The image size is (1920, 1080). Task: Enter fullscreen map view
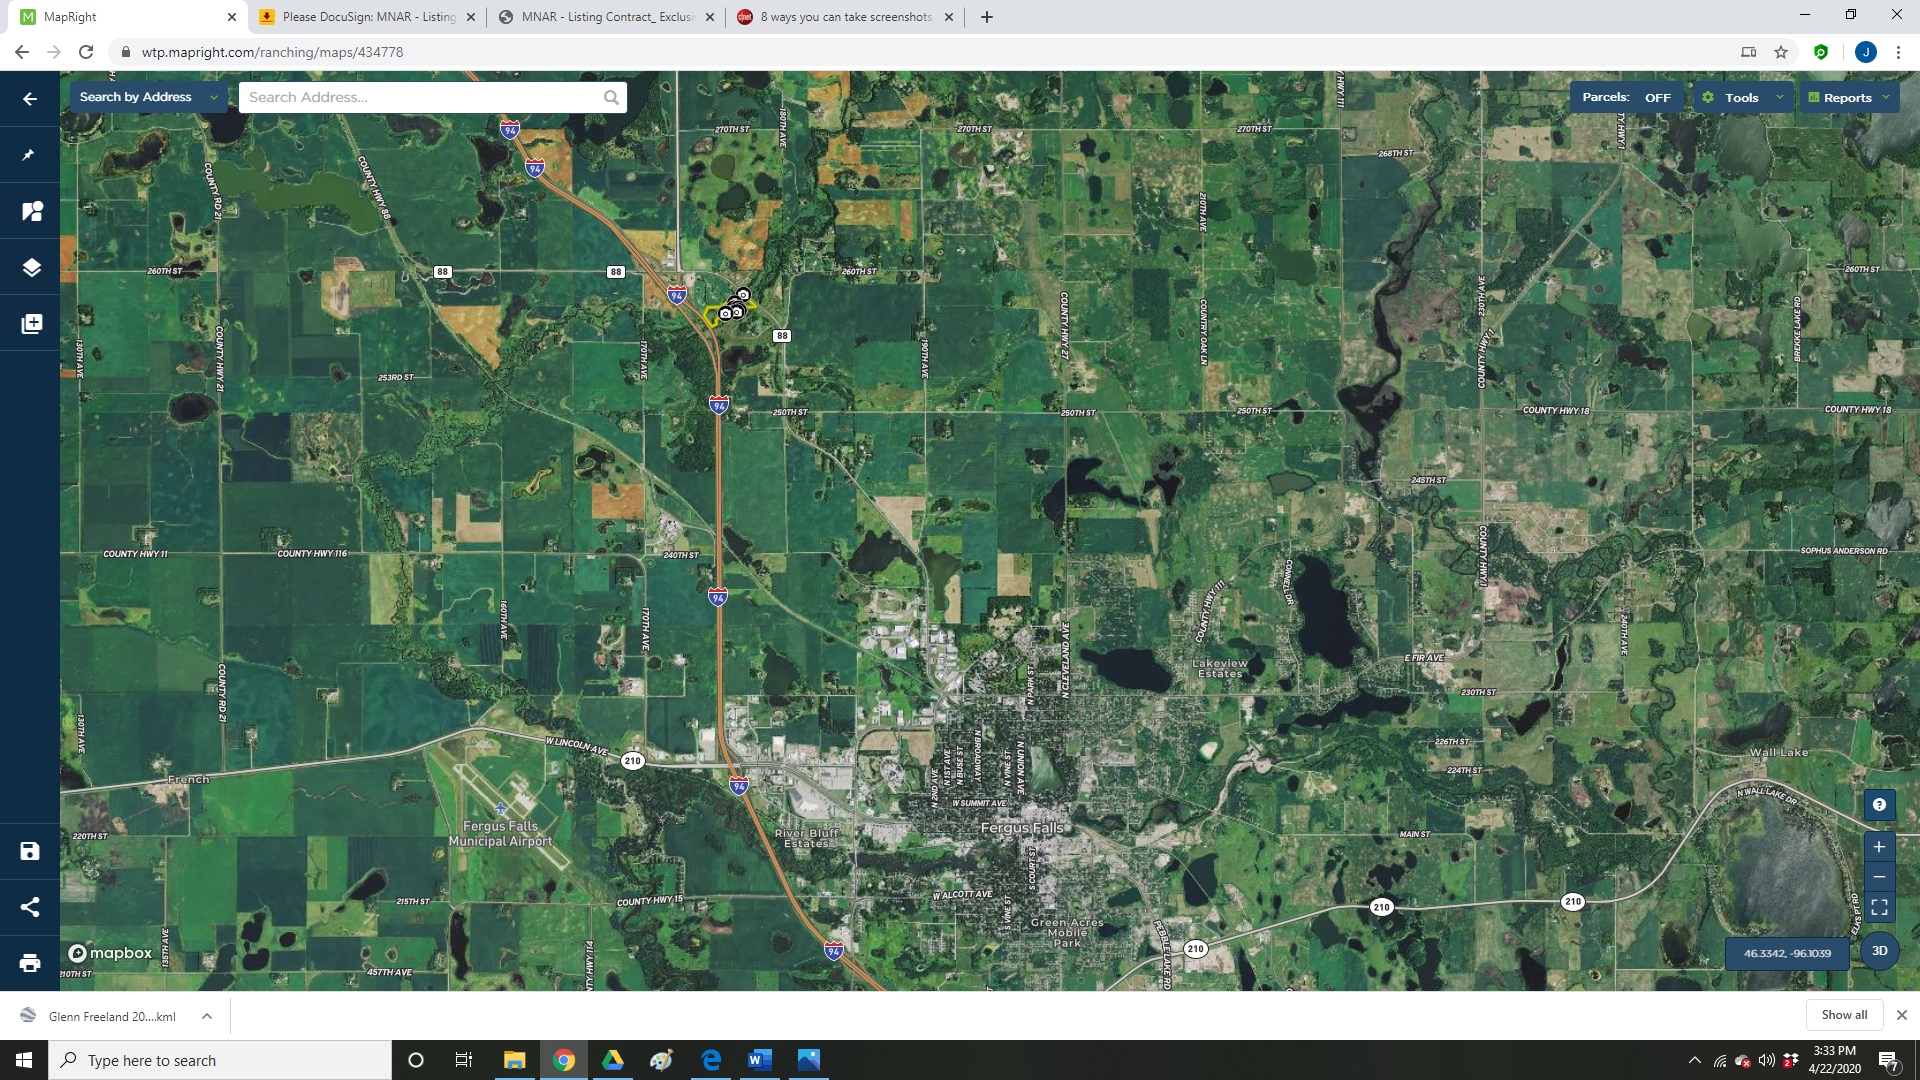point(1879,908)
